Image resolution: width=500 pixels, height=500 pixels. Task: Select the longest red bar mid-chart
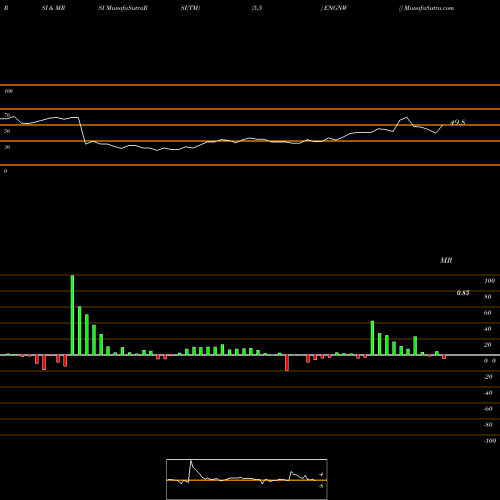287,363
